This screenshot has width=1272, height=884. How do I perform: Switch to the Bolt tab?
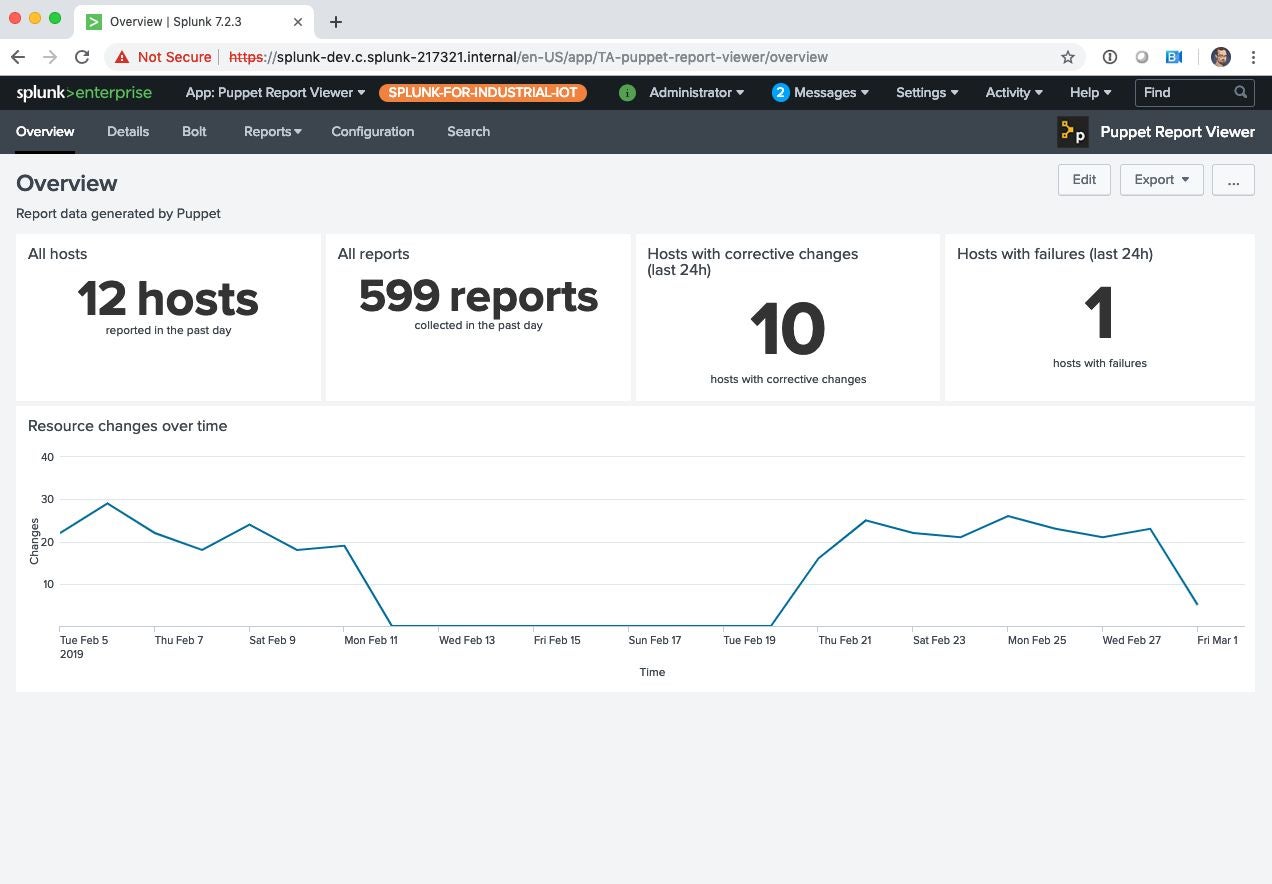(194, 131)
